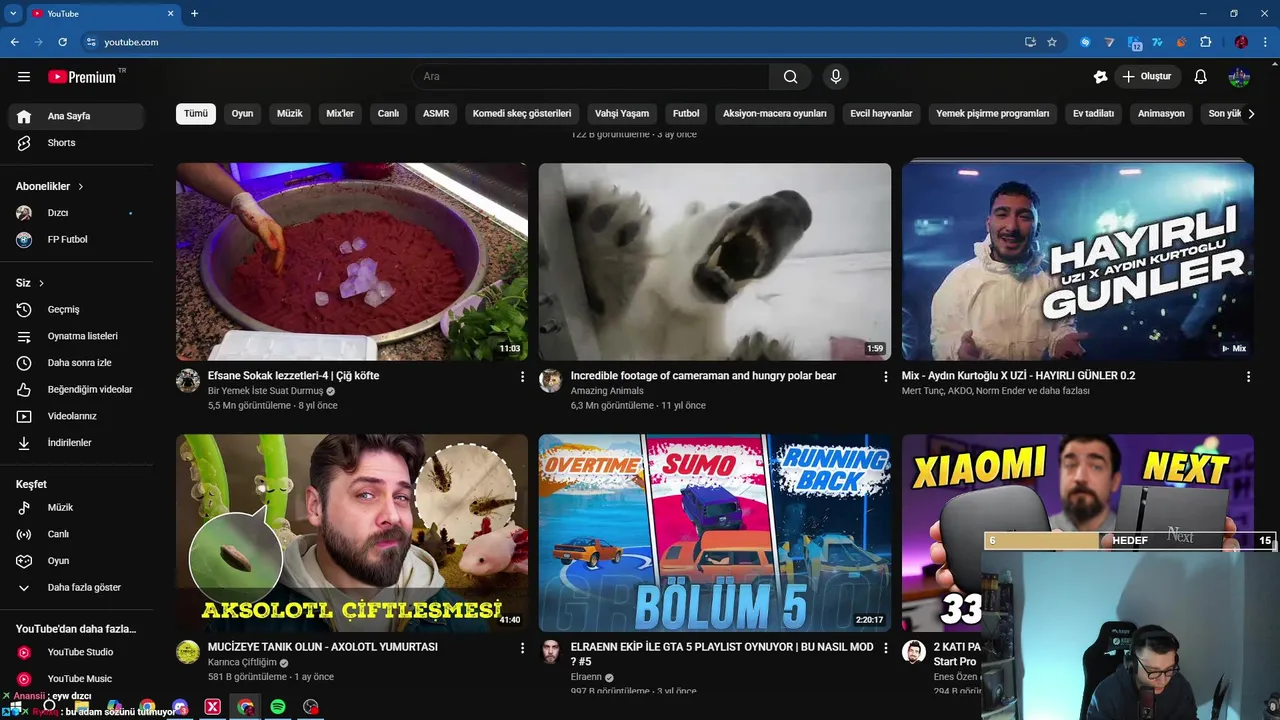
Task: Open YouTube Studio in sidebar
Action: pos(76,652)
